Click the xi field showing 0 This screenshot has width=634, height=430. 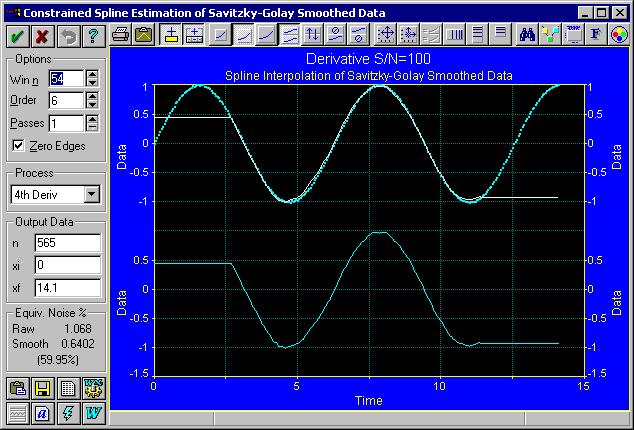click(x=68, y=265)
